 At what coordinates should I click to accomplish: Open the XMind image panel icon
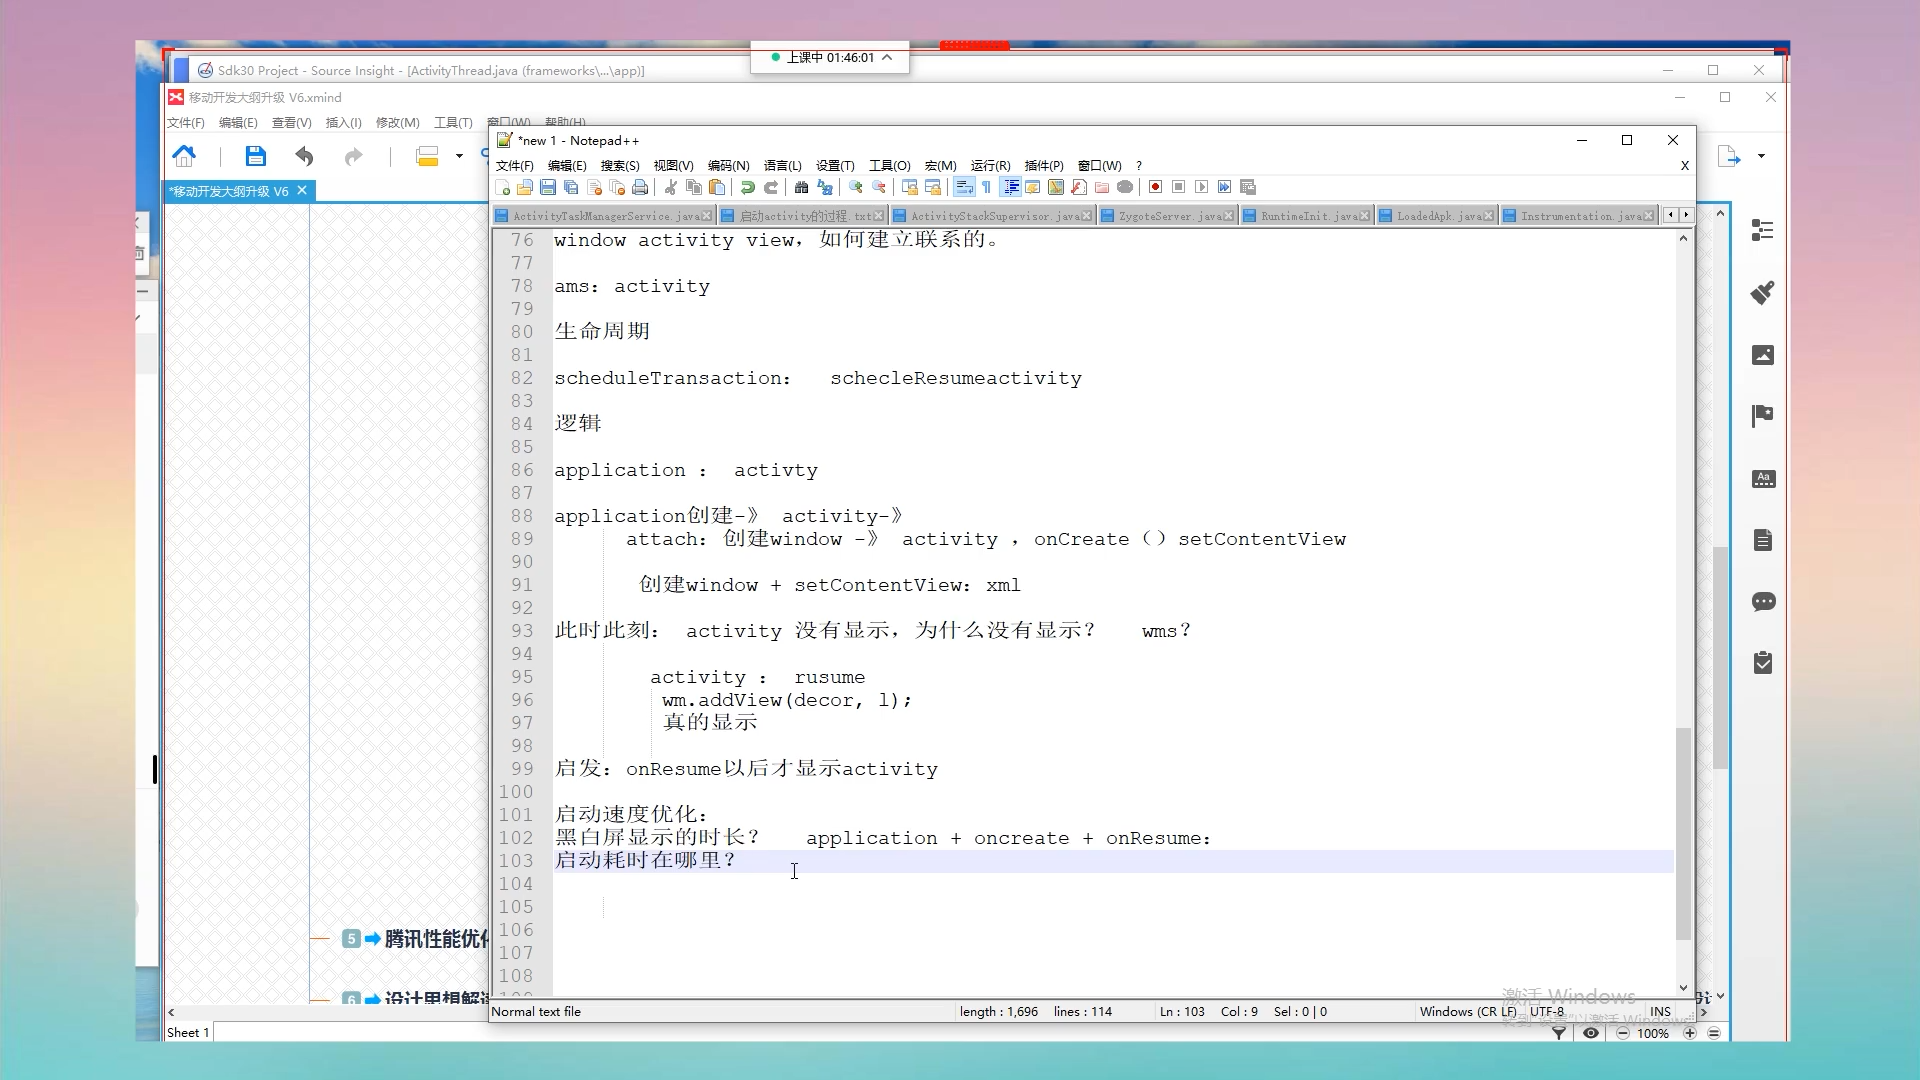pos(1763,355)
